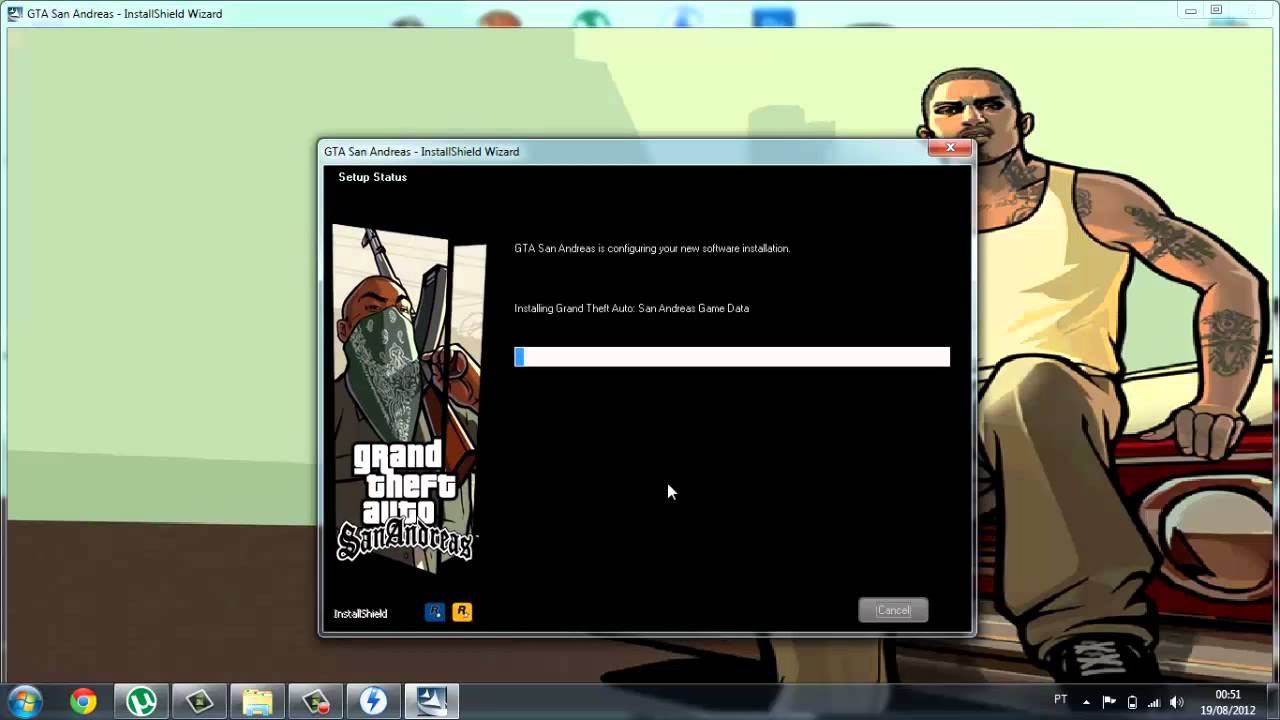The image size is (1280, 720).
Task: Click the Setup Status heading
Action: coord(372,177)
